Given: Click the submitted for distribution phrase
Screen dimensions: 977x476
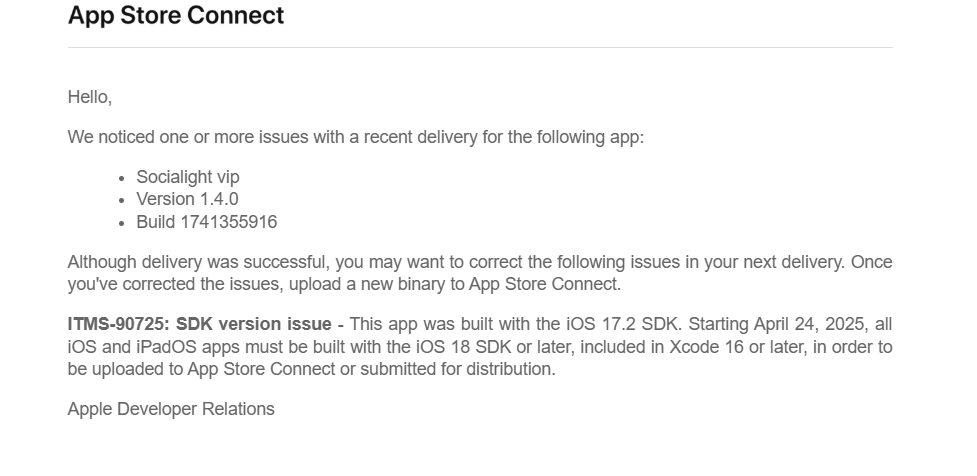Looking at the screenshot, I should tap(457, 369).
